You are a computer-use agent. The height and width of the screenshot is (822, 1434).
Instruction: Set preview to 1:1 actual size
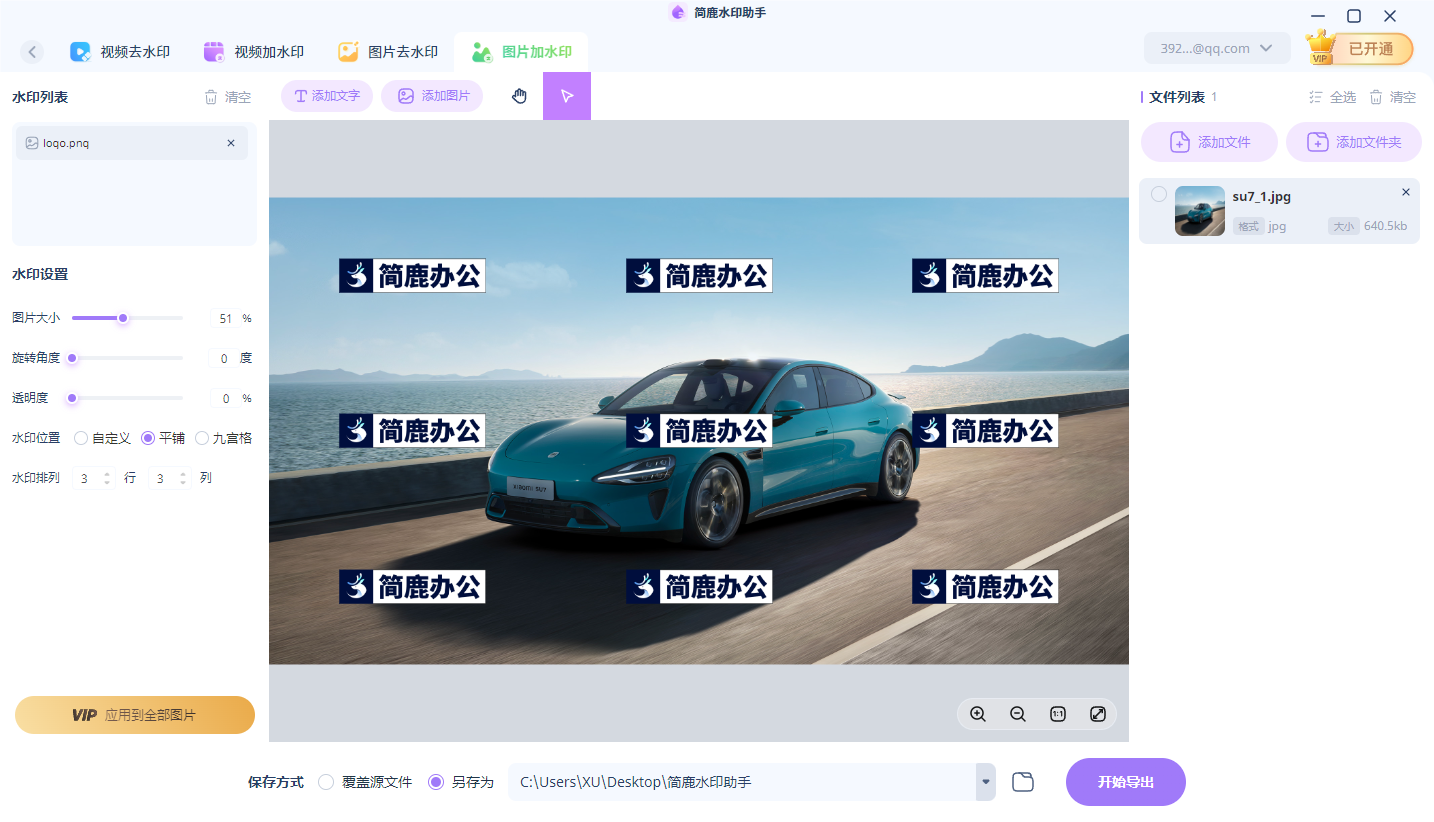[1057, 714]
